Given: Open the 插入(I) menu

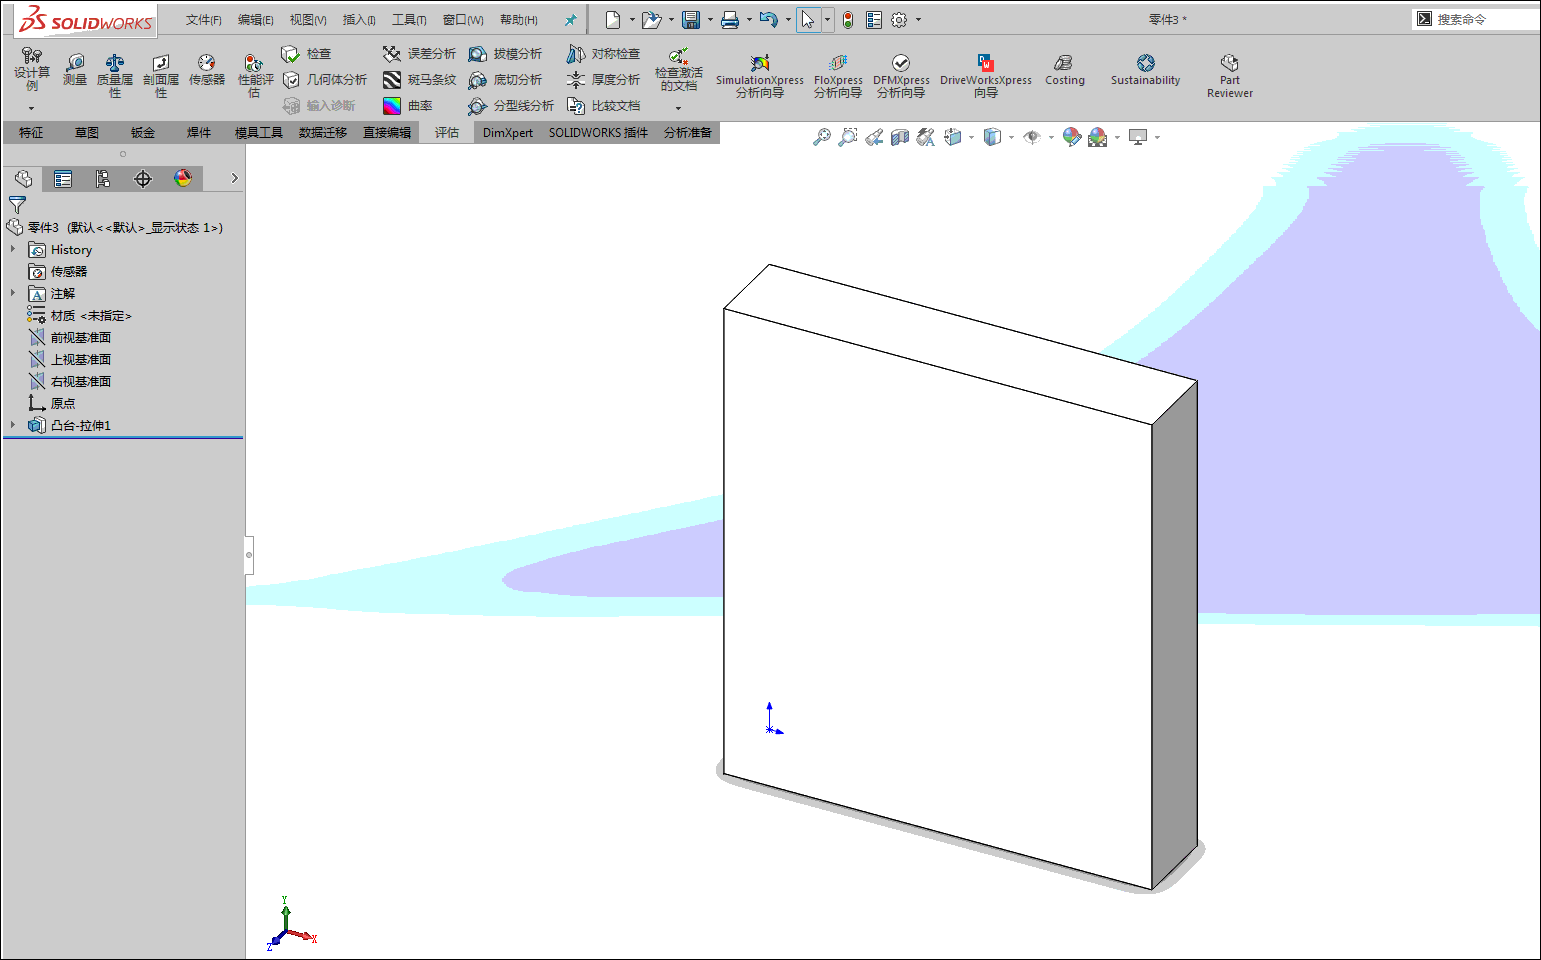Looking at the screenshot, I should click(359, 20).
